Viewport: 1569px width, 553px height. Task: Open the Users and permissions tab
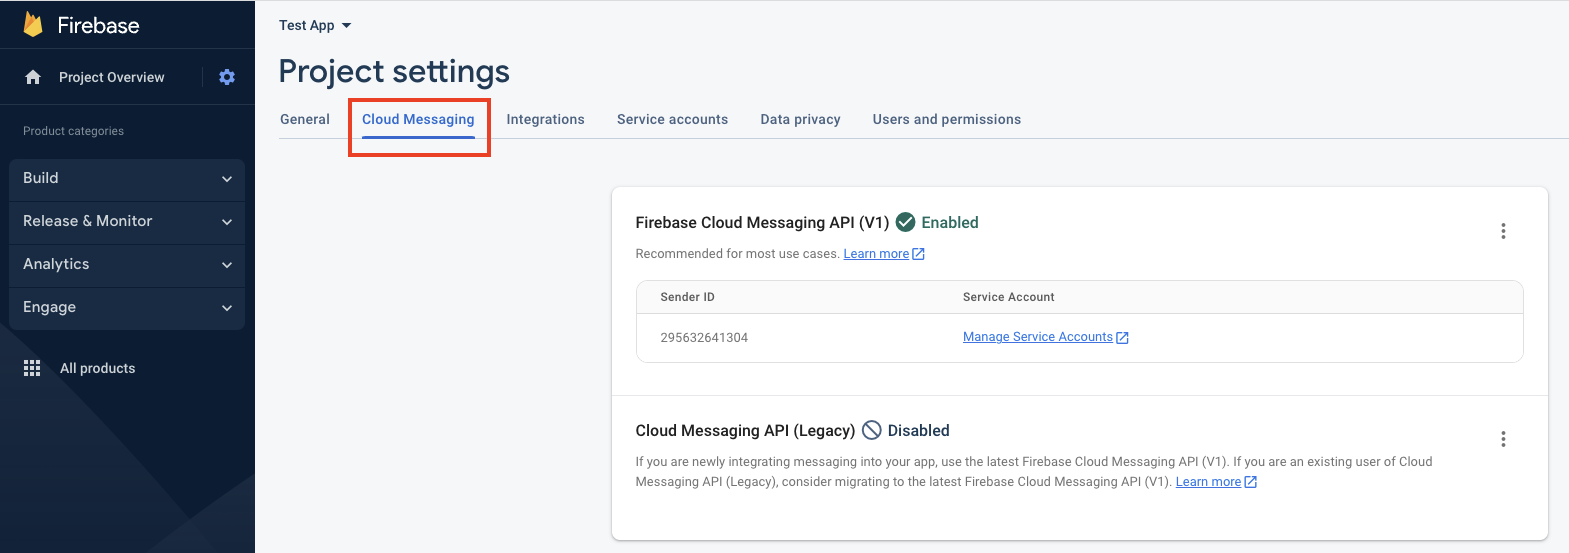[x=946, y=119]
